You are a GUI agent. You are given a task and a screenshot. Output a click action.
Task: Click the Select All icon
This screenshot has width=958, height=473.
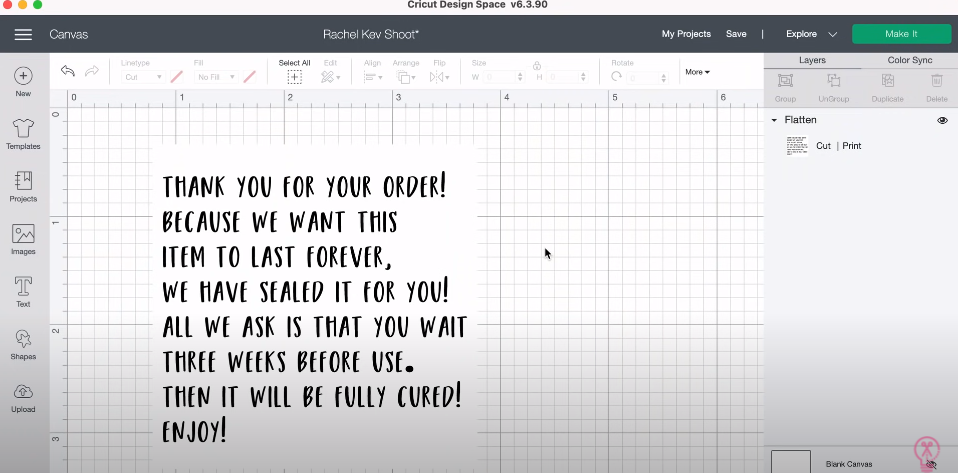(294, 77)
